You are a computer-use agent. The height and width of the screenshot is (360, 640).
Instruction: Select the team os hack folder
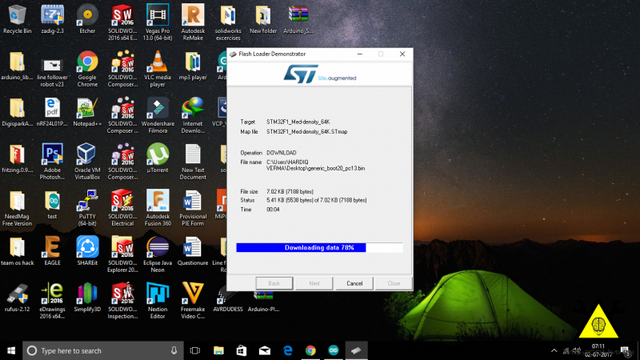tap(17, 251)
